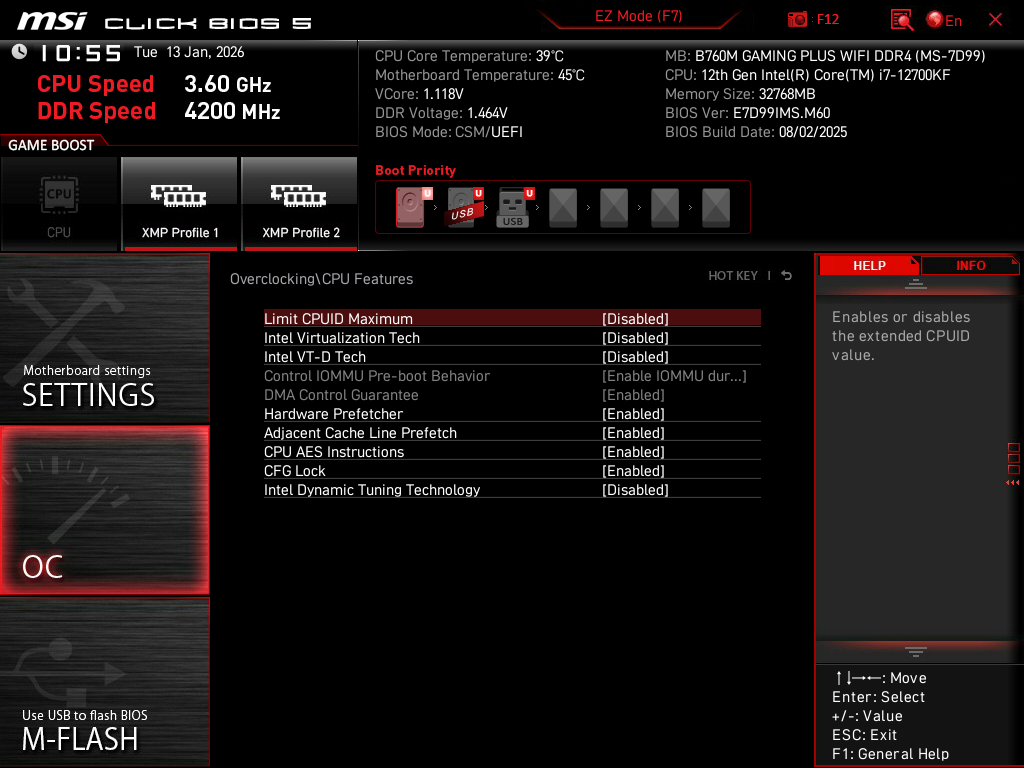Change Adjacent Cache Line Prefetch [Enabled] value
The height and width of the screenshot is (768, 1024).
[x=633, y=432]
